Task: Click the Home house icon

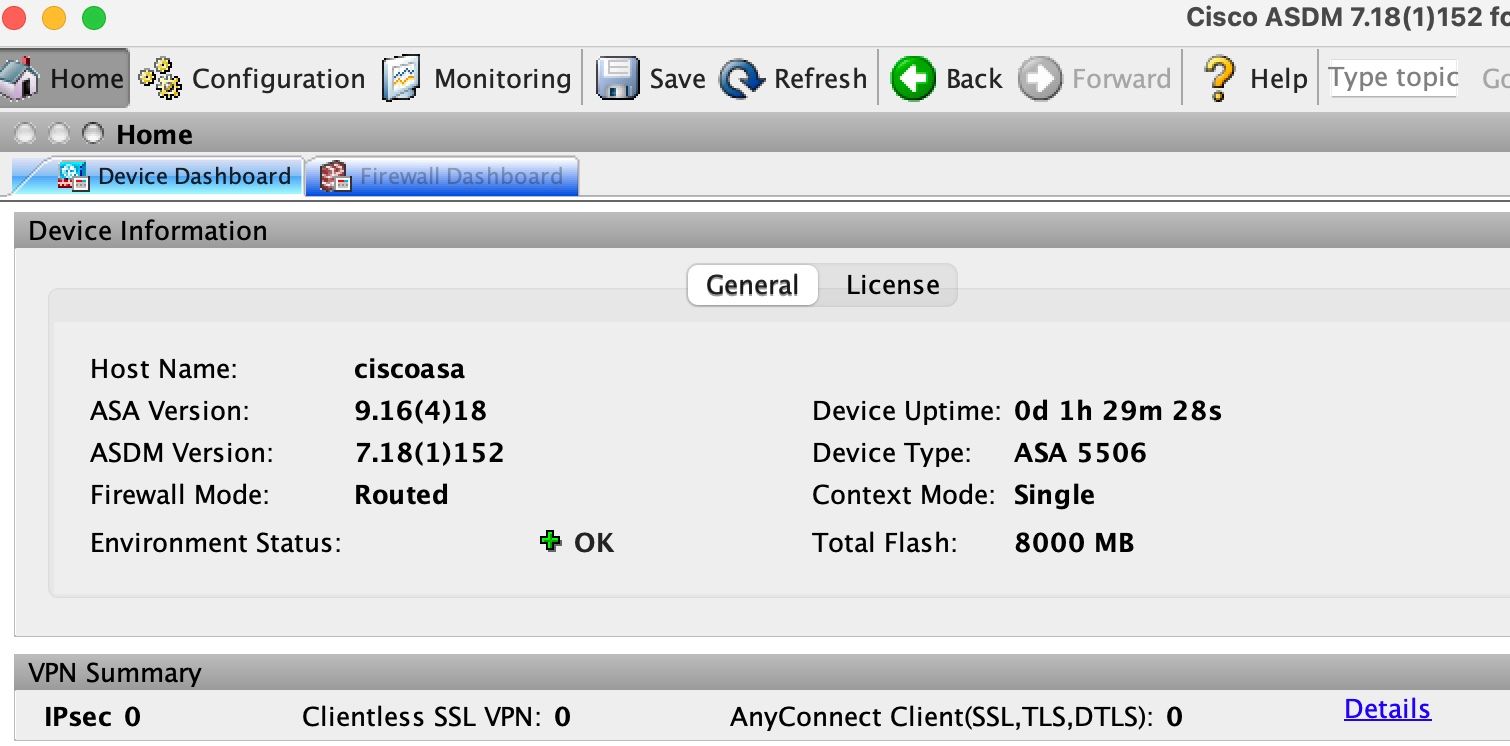Action: pyautogui.click(x=20, y=78)
